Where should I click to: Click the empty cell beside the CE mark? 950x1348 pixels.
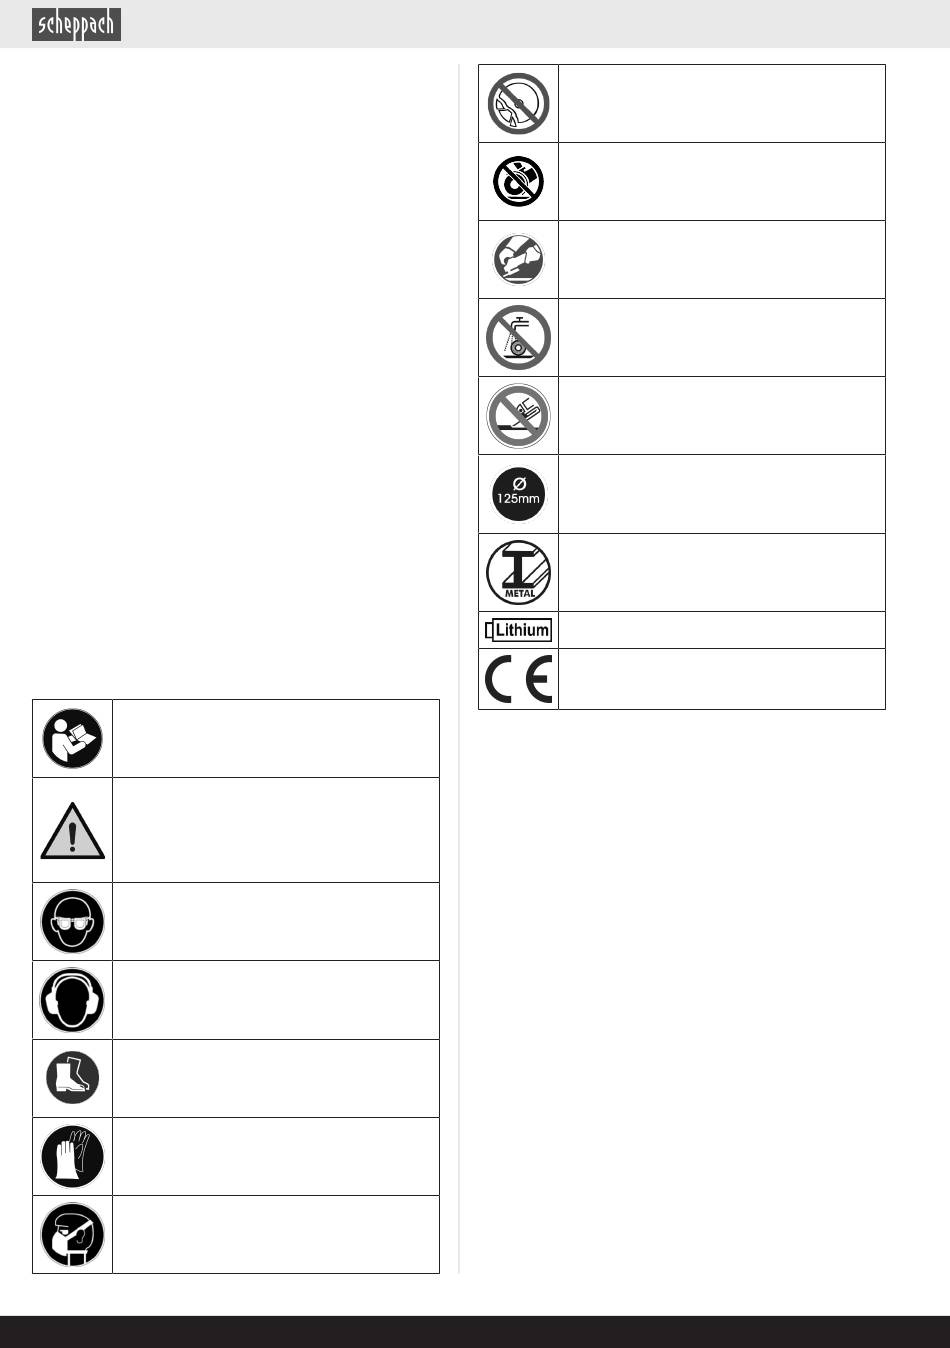click(721, 680)
